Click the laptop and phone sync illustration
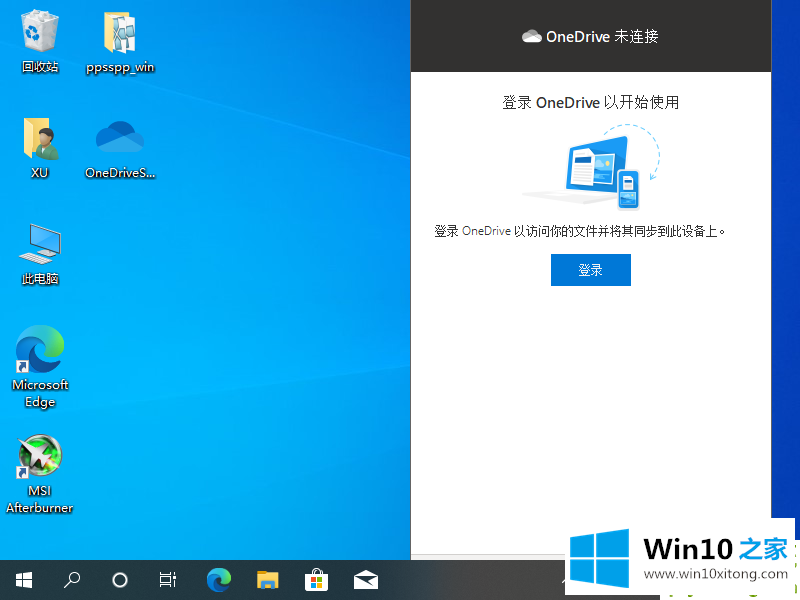The height and width of the screenshot is (600, 800). click(591, 166)
